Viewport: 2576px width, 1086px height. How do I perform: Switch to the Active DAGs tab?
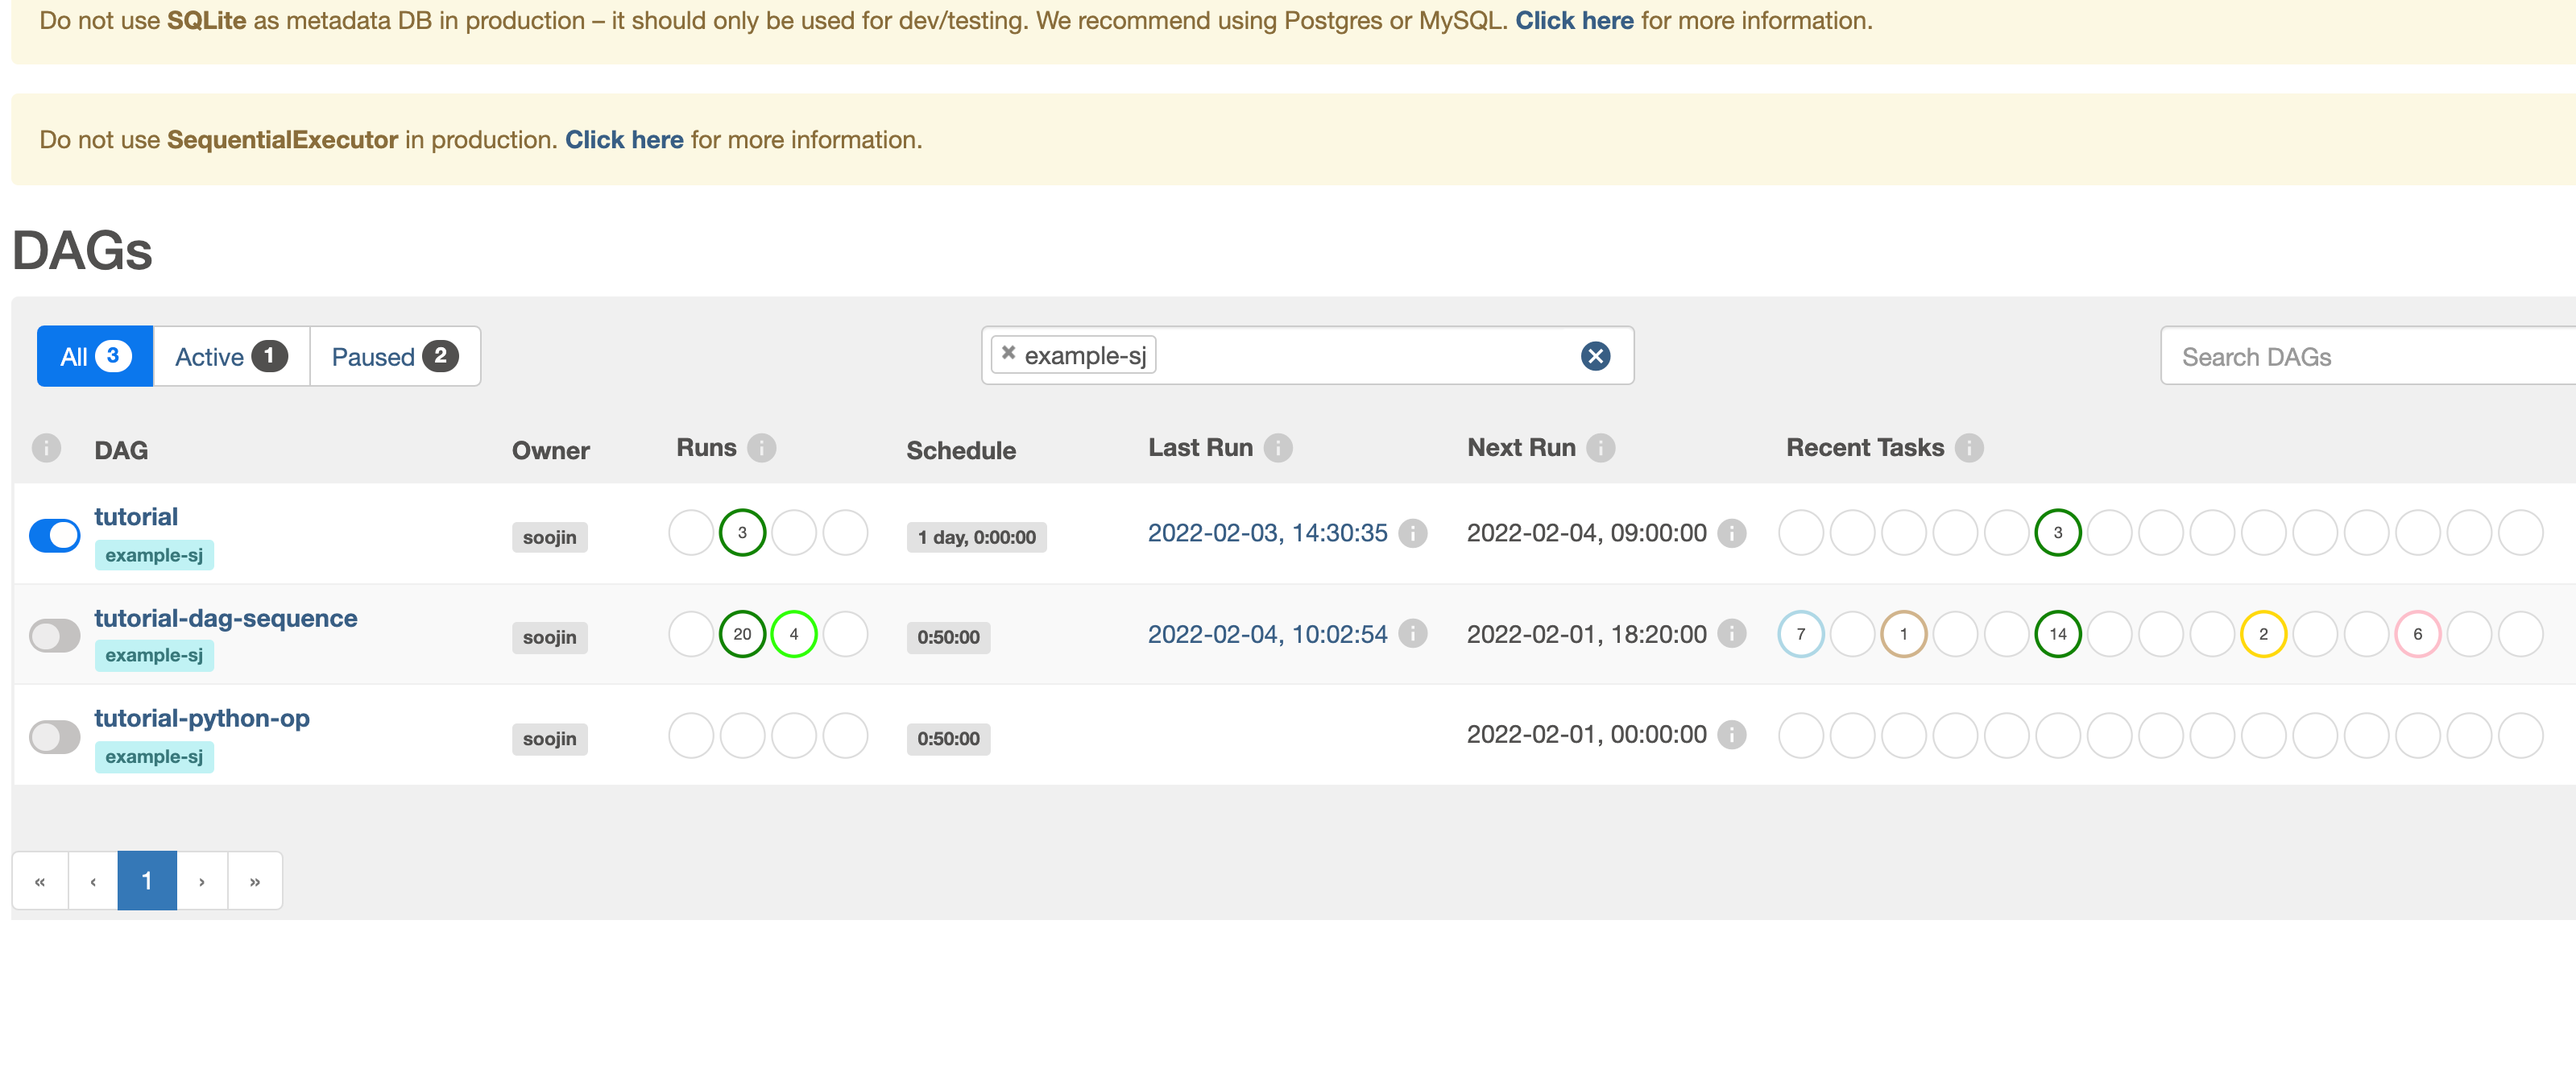[231, 357]
